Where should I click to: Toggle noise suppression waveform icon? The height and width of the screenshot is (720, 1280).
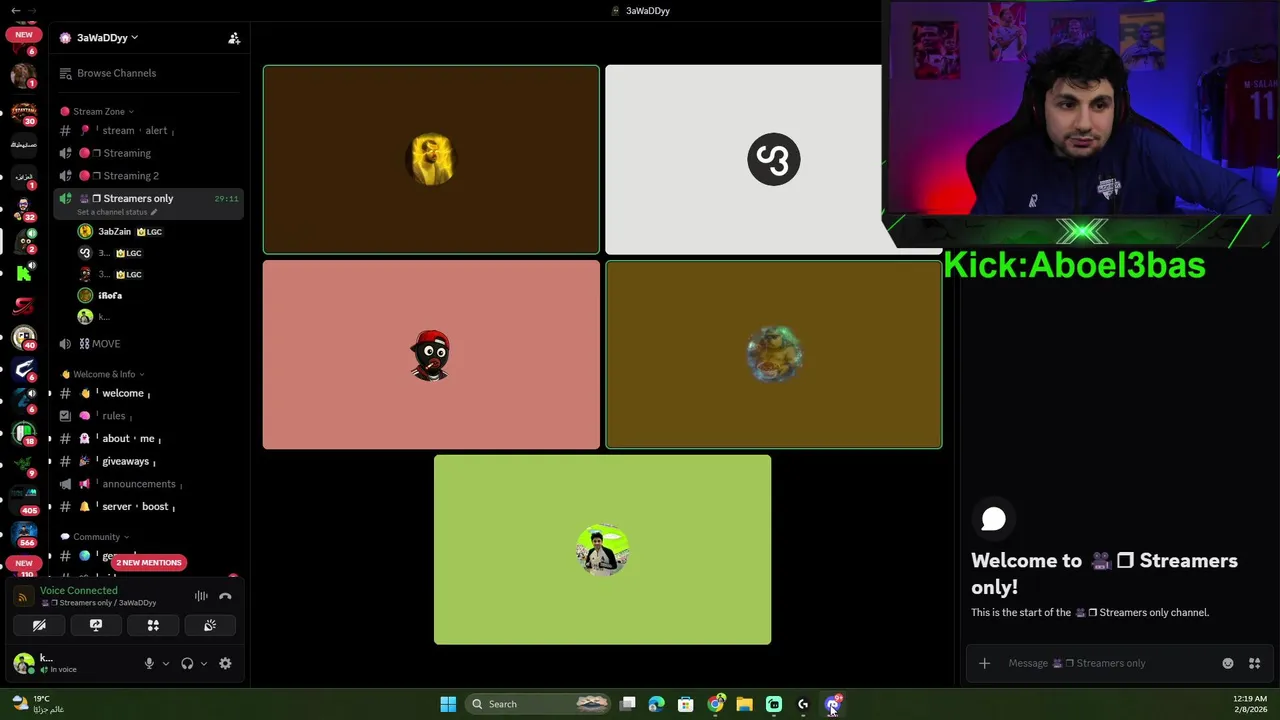201,596
